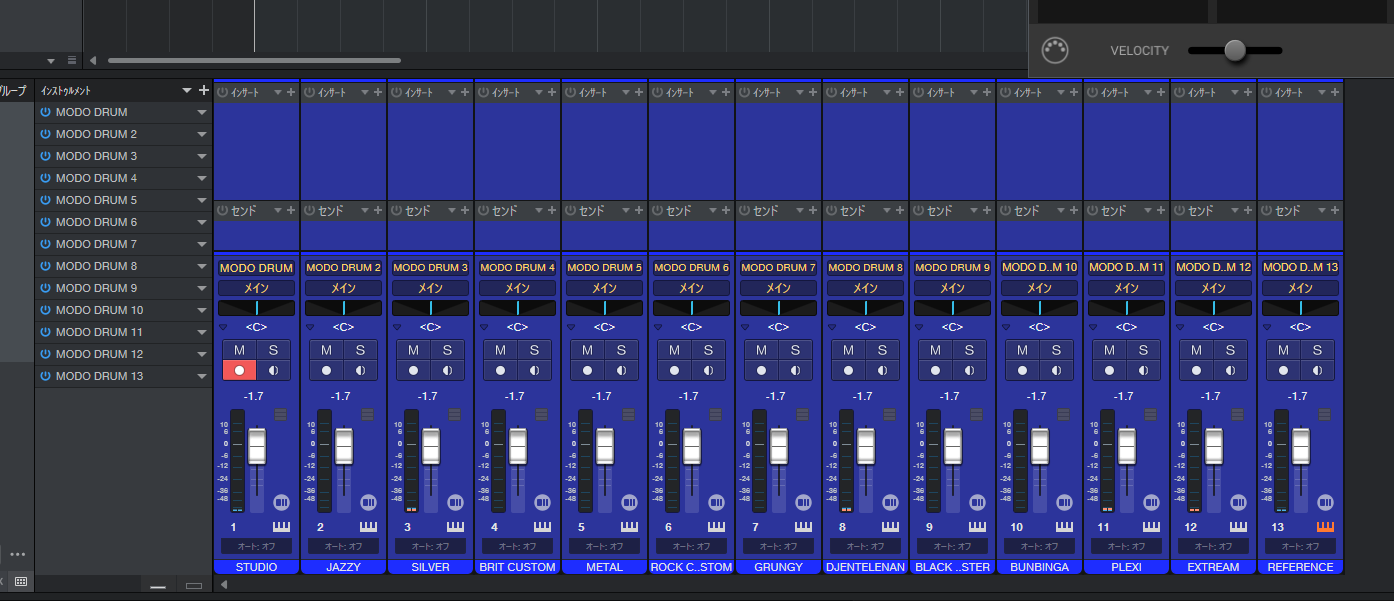
Task: Switch to the グループ tab
Action: pyautogui.click(x=13, y=91)
